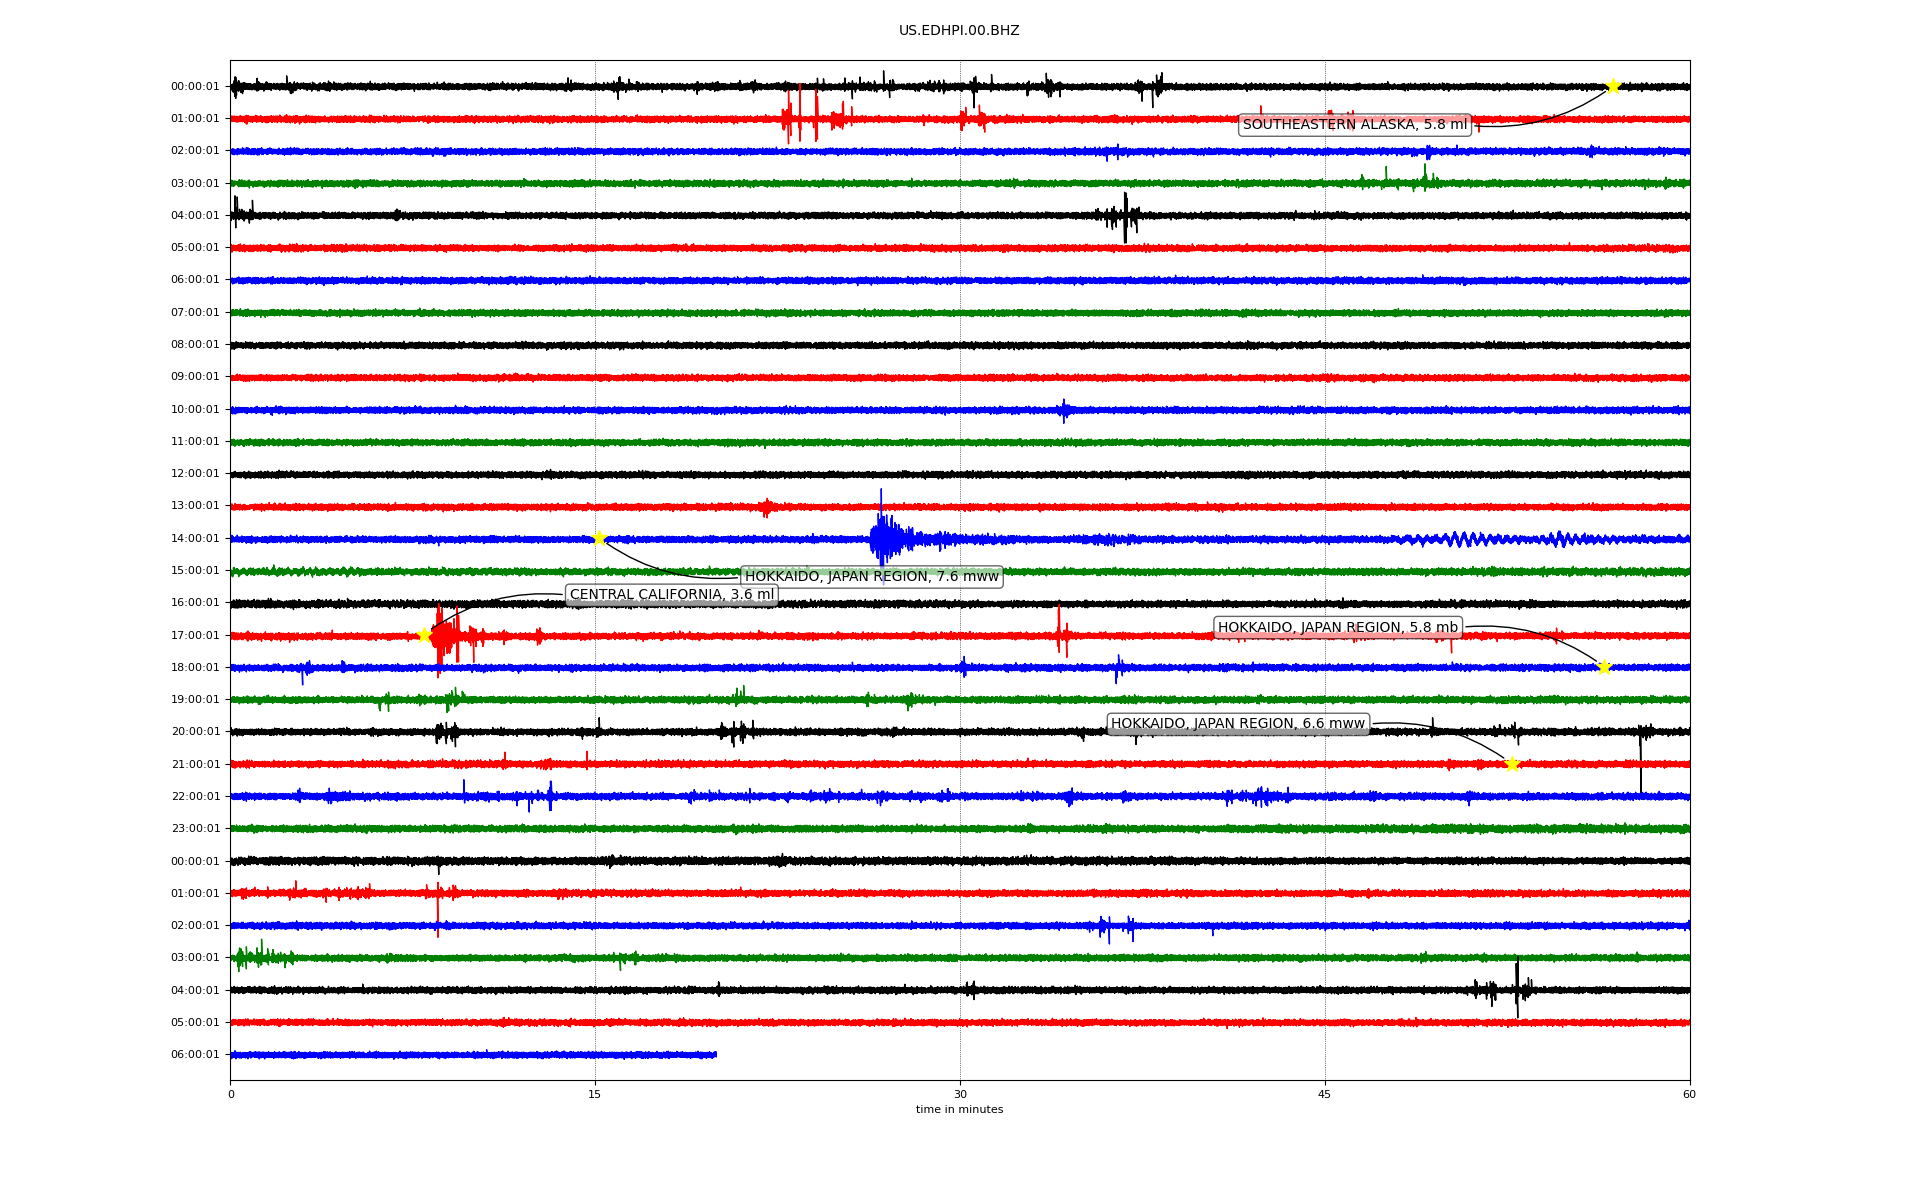
Task: Click the HOKKAIDO, JAPAN REGION, 6.6 mww label
Action: [1237, 724]
